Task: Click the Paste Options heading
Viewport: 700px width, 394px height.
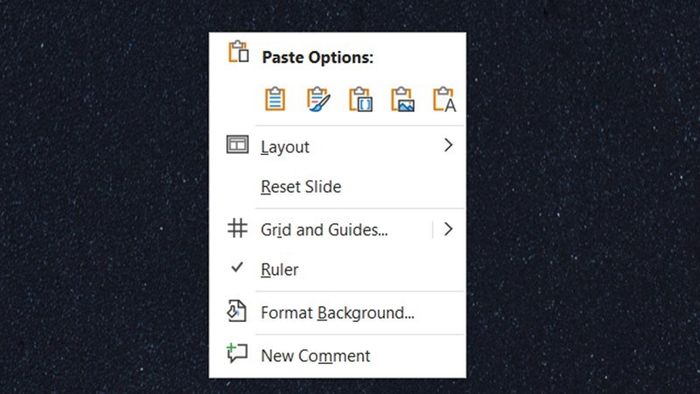Action: click(317, 58)
